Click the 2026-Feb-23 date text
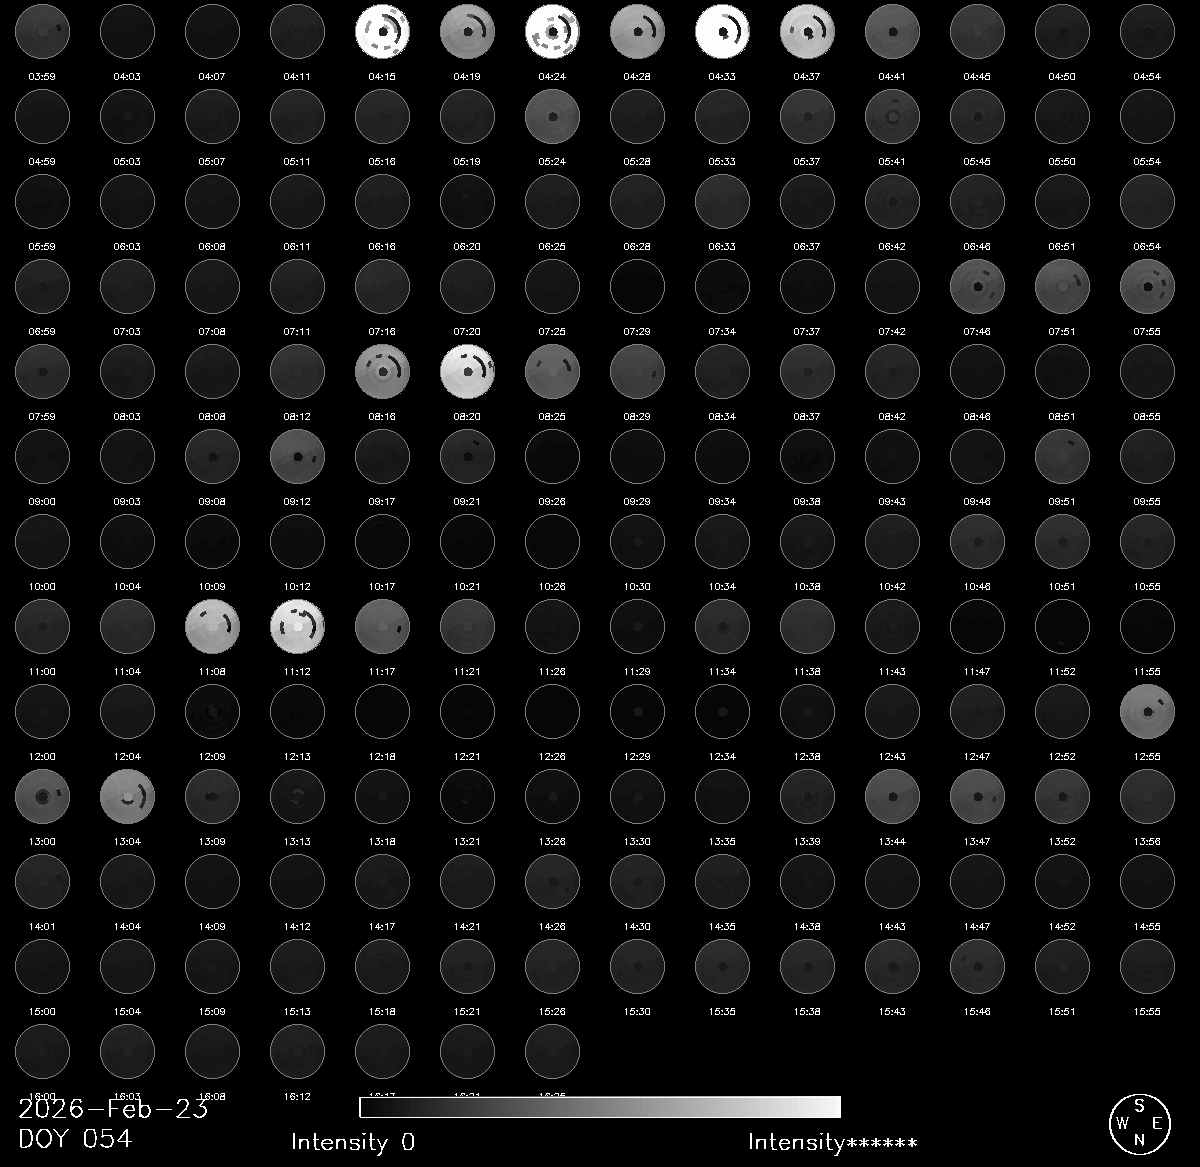1200x1167 pixels. (113, 1109)
